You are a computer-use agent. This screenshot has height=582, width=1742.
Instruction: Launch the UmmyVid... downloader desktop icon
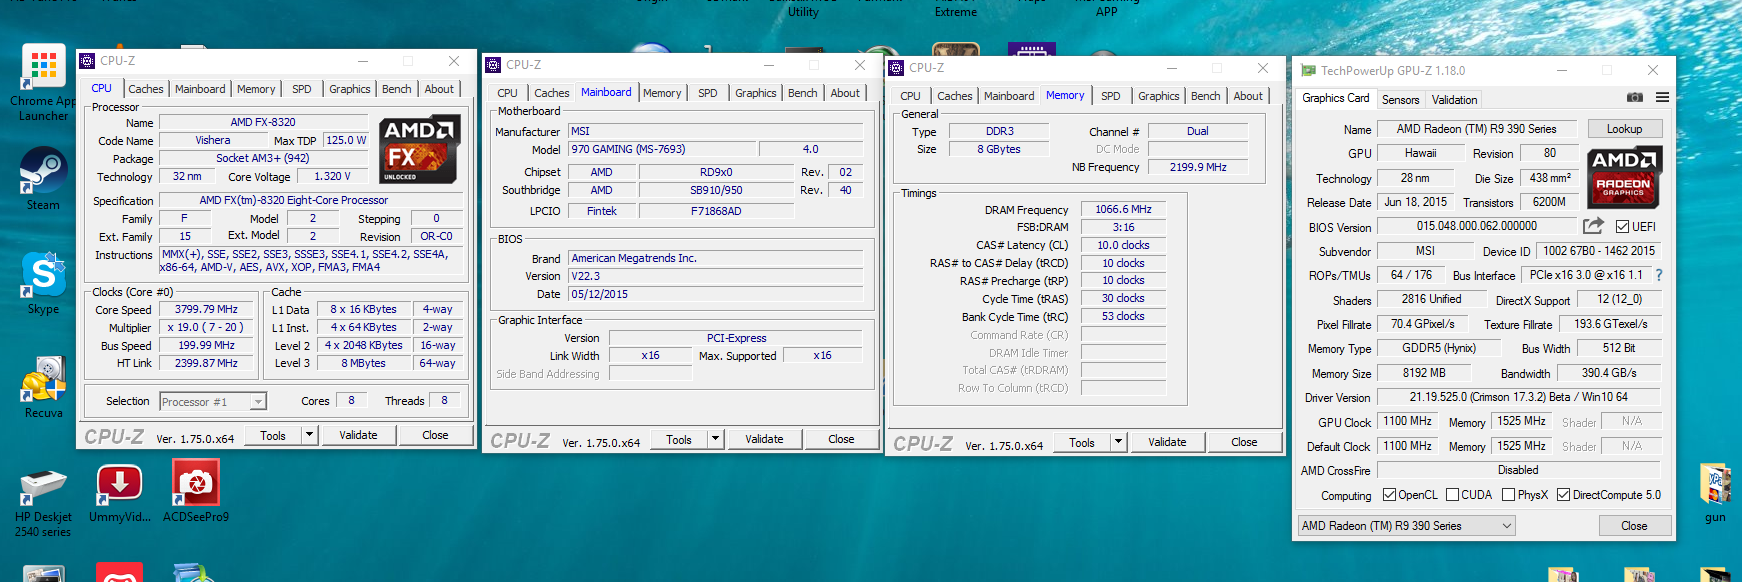pos(120,492)
